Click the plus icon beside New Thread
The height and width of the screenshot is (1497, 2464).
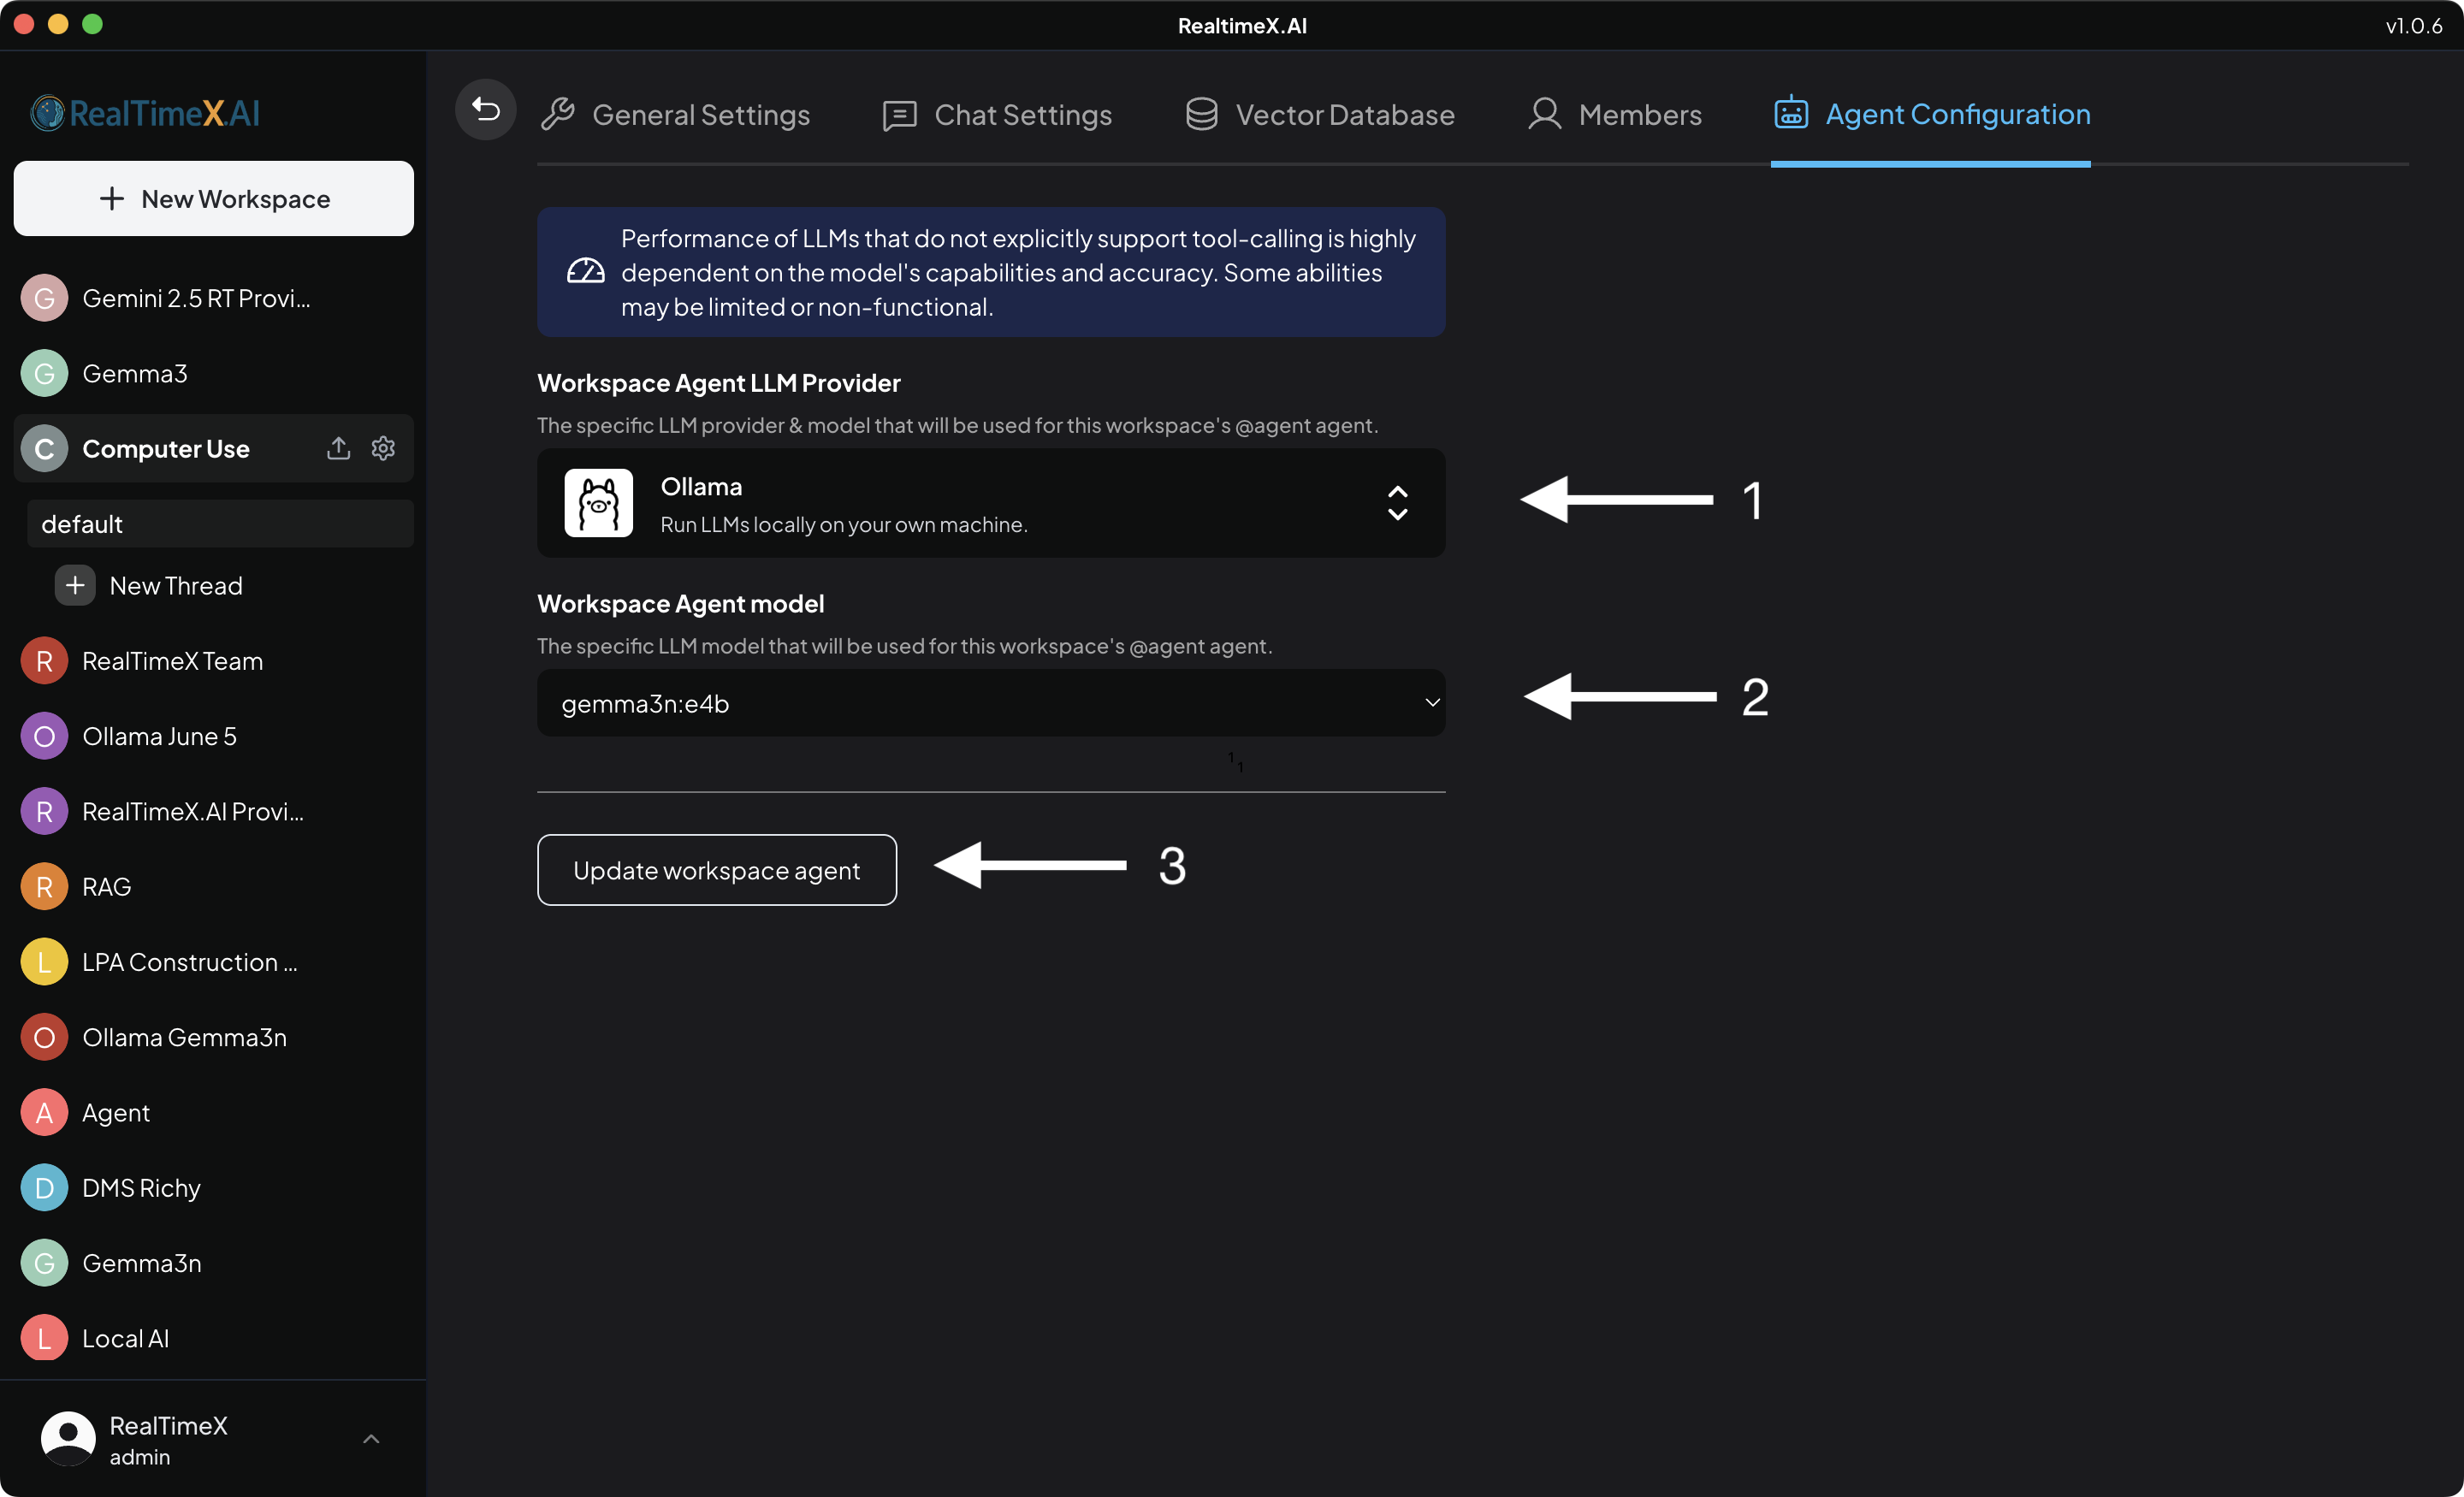click(x=75, y=585)
